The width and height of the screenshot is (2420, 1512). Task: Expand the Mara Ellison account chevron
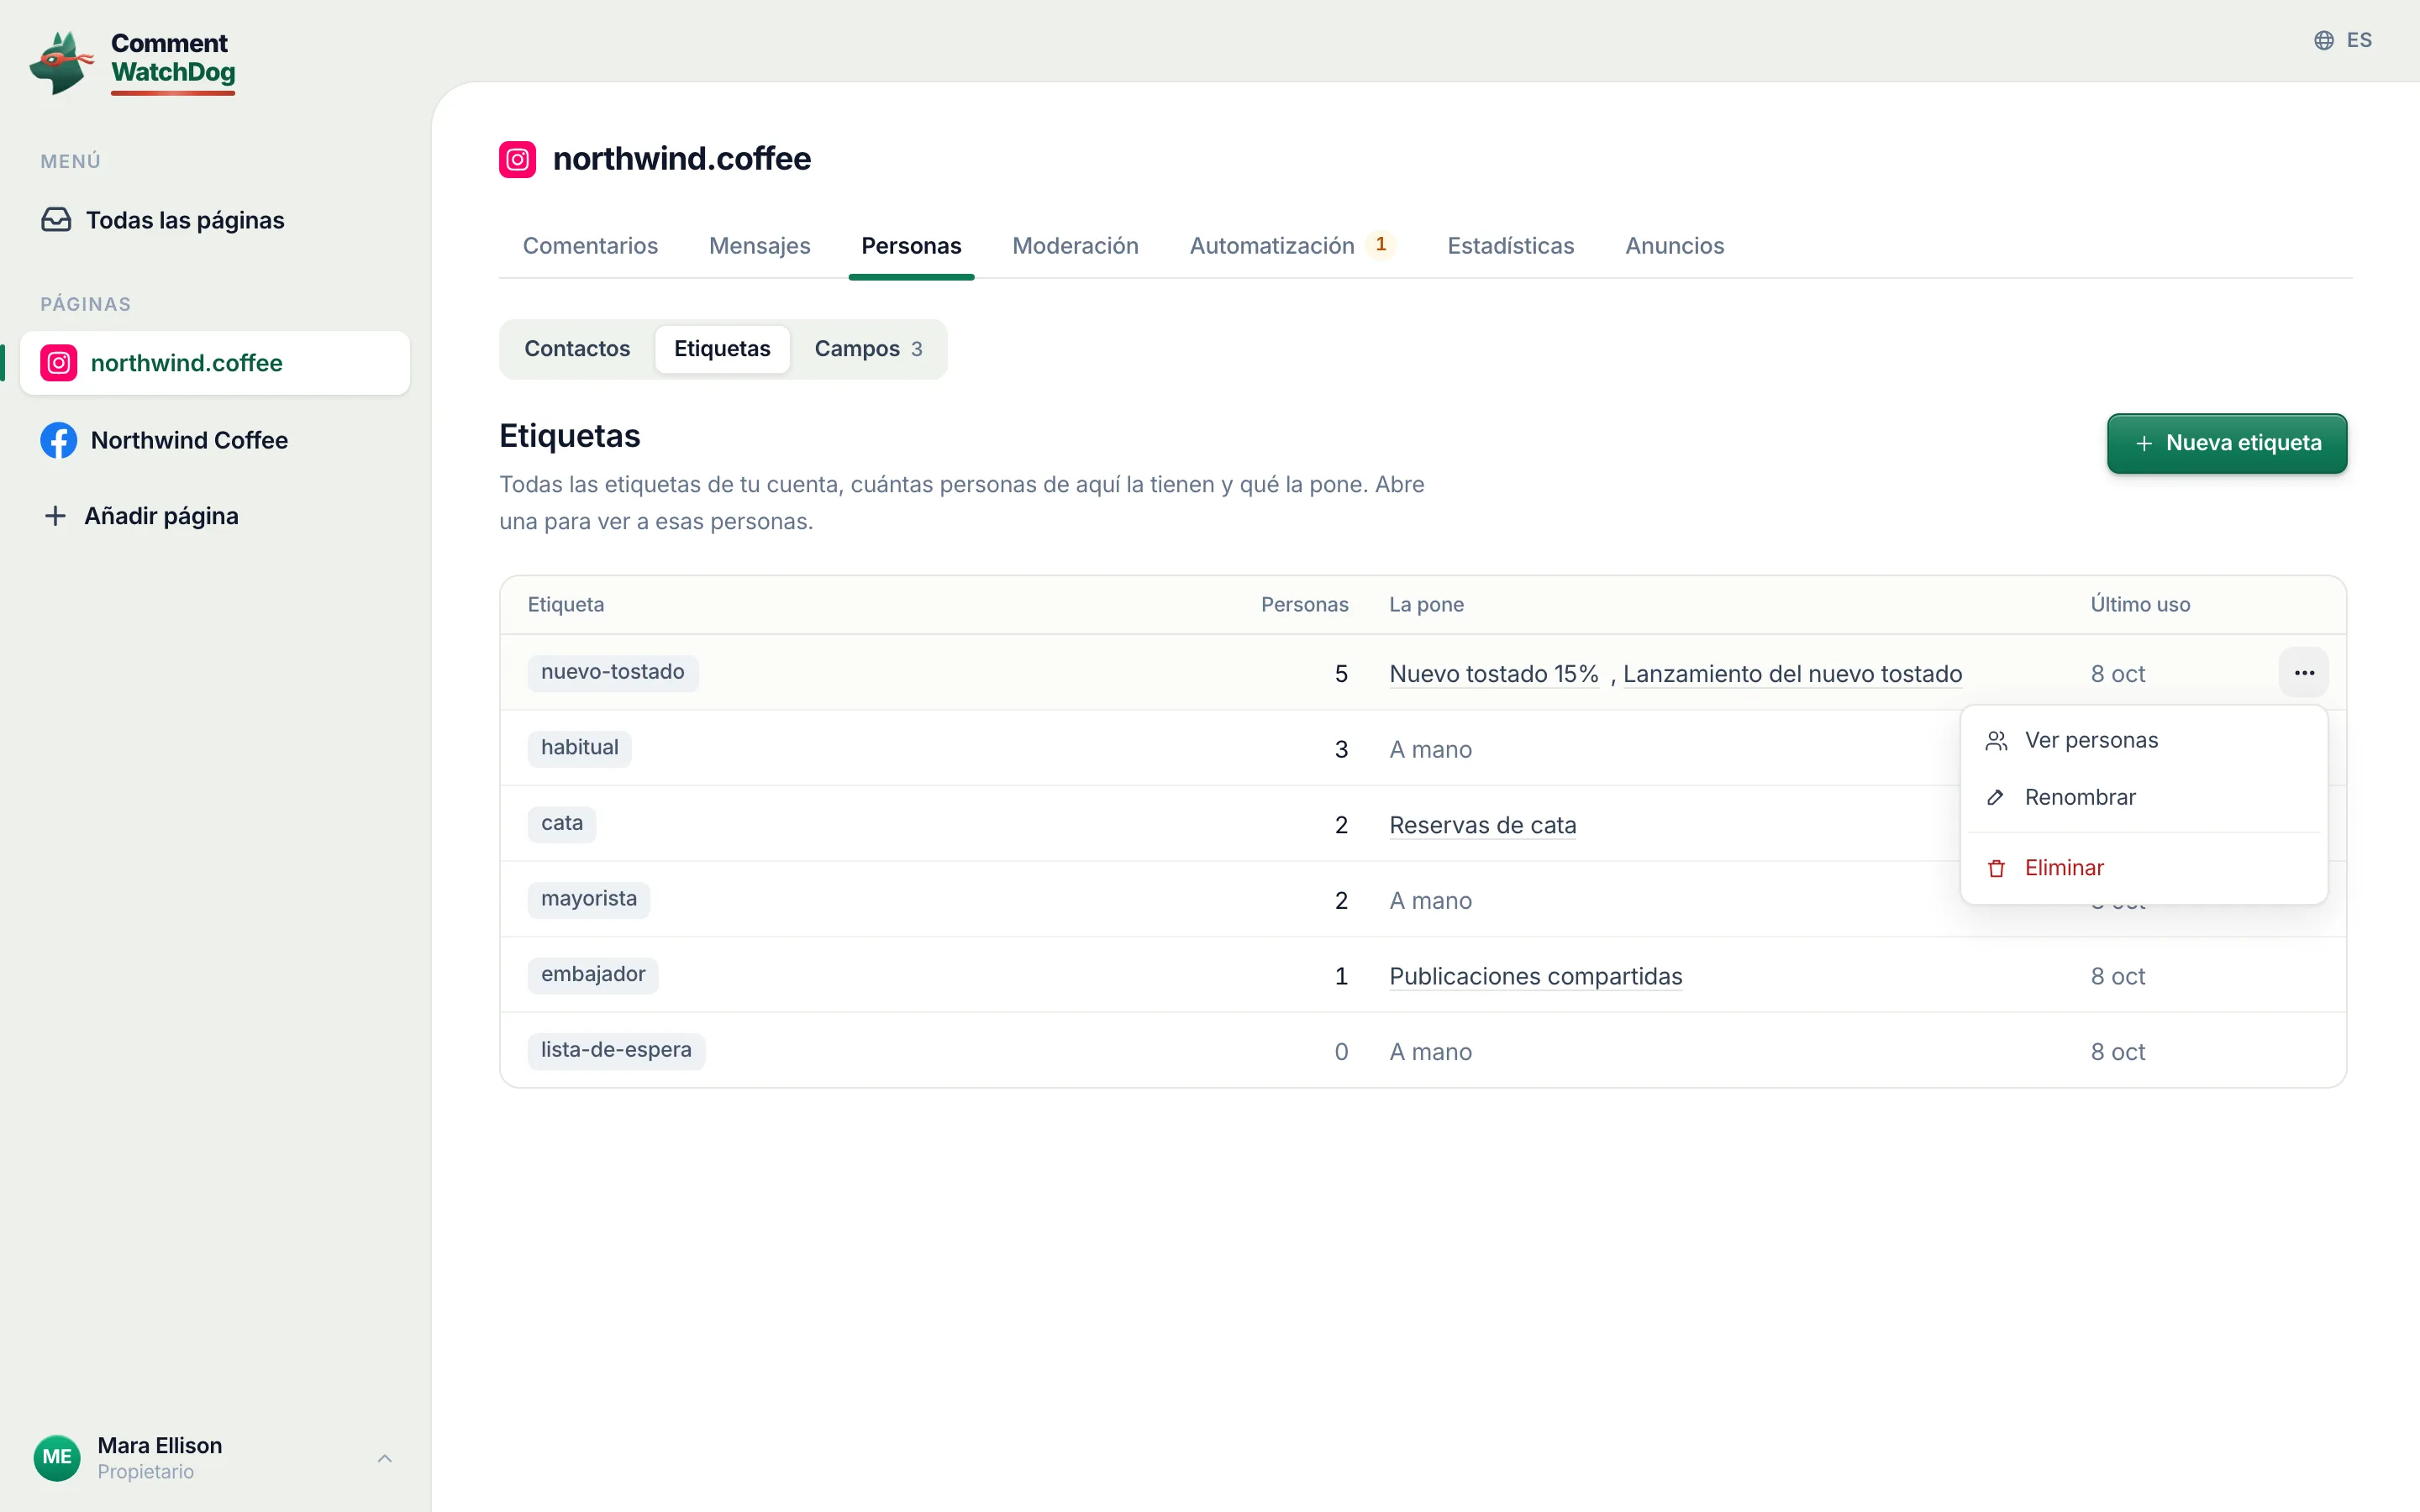click(x=385, y=1458)
